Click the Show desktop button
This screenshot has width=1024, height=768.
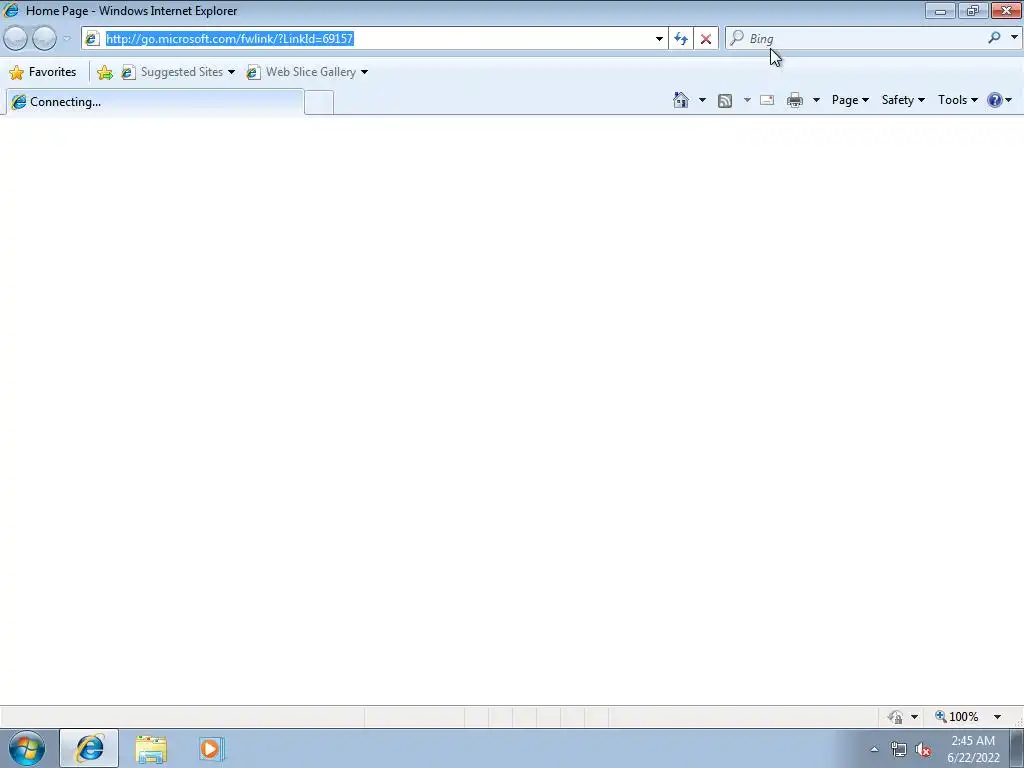pyautogui.click(x=1017, y=748)
